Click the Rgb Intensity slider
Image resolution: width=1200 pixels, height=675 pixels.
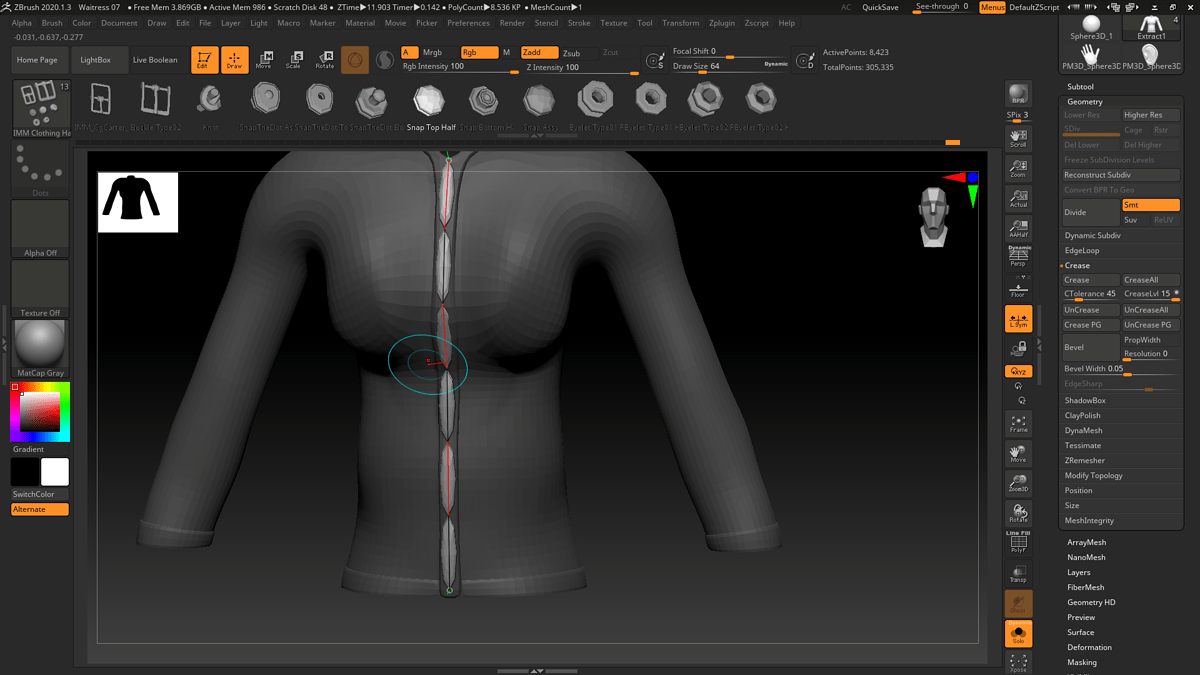pyautogui.click(x=459, y=67)
